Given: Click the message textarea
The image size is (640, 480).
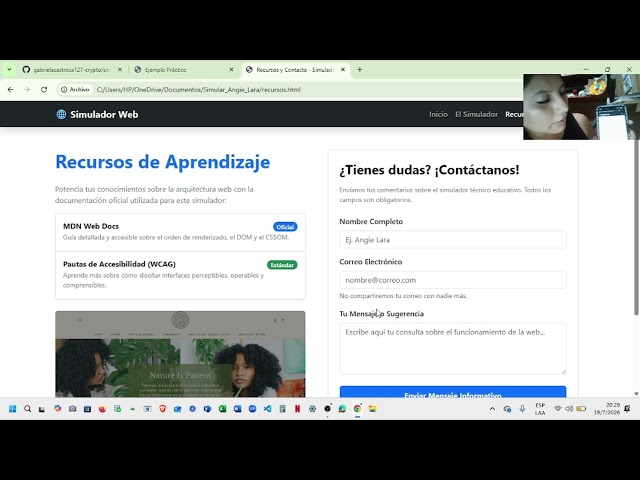Looking at the screenshot, I should tap(453, 349).
